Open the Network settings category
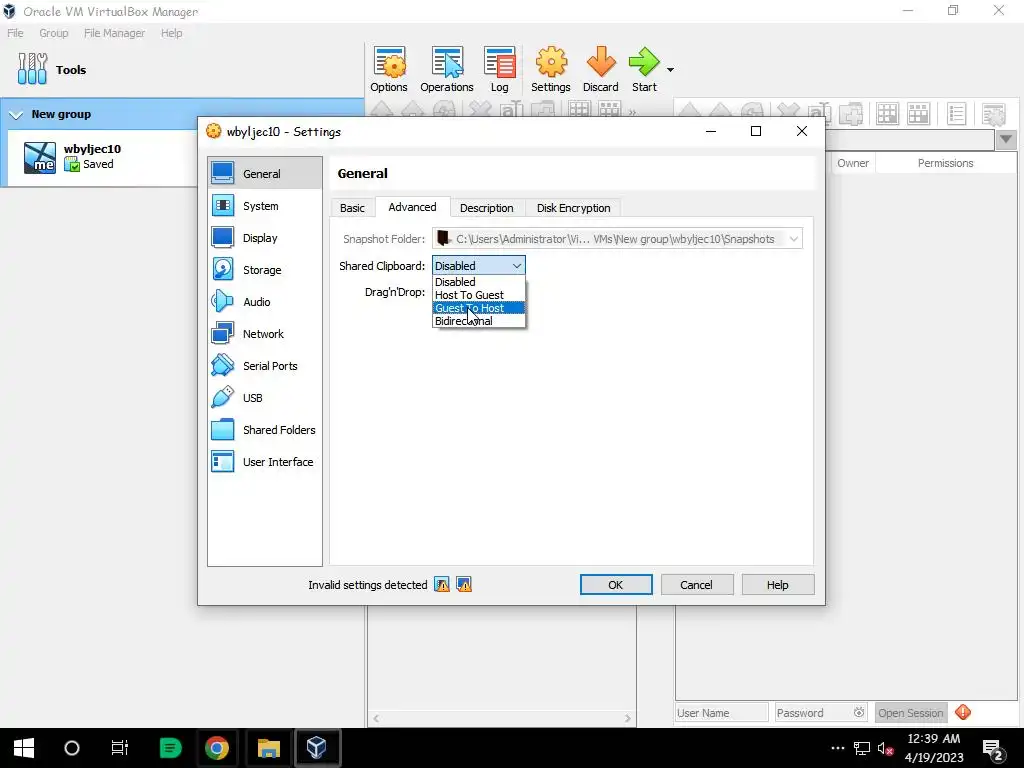The width and height of the screenshot is (1024, 768). pyautogui.click(x=264, y=334)
